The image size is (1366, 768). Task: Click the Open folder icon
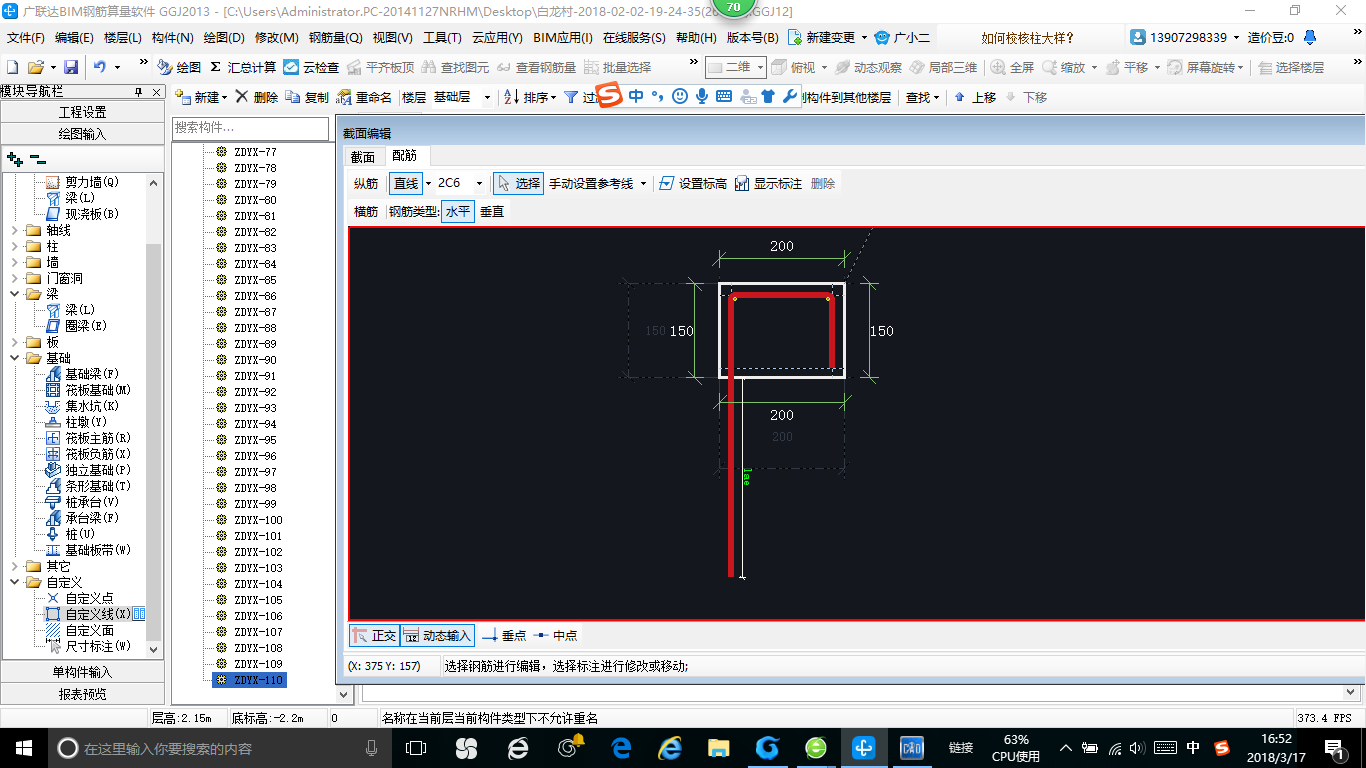(35, 67)
